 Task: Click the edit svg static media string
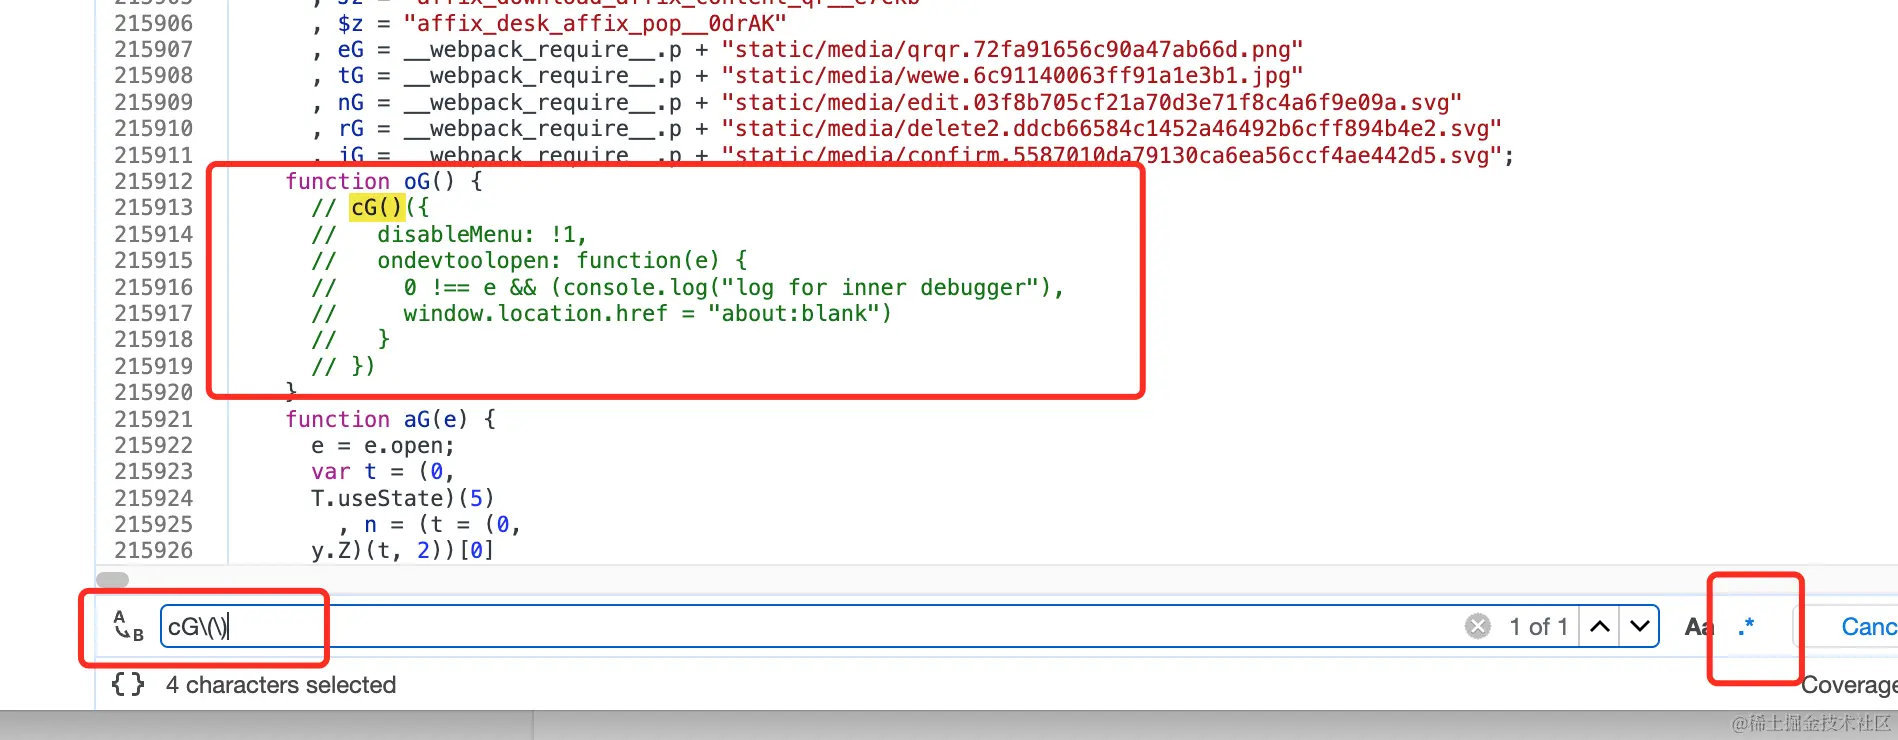point(1091,102)
